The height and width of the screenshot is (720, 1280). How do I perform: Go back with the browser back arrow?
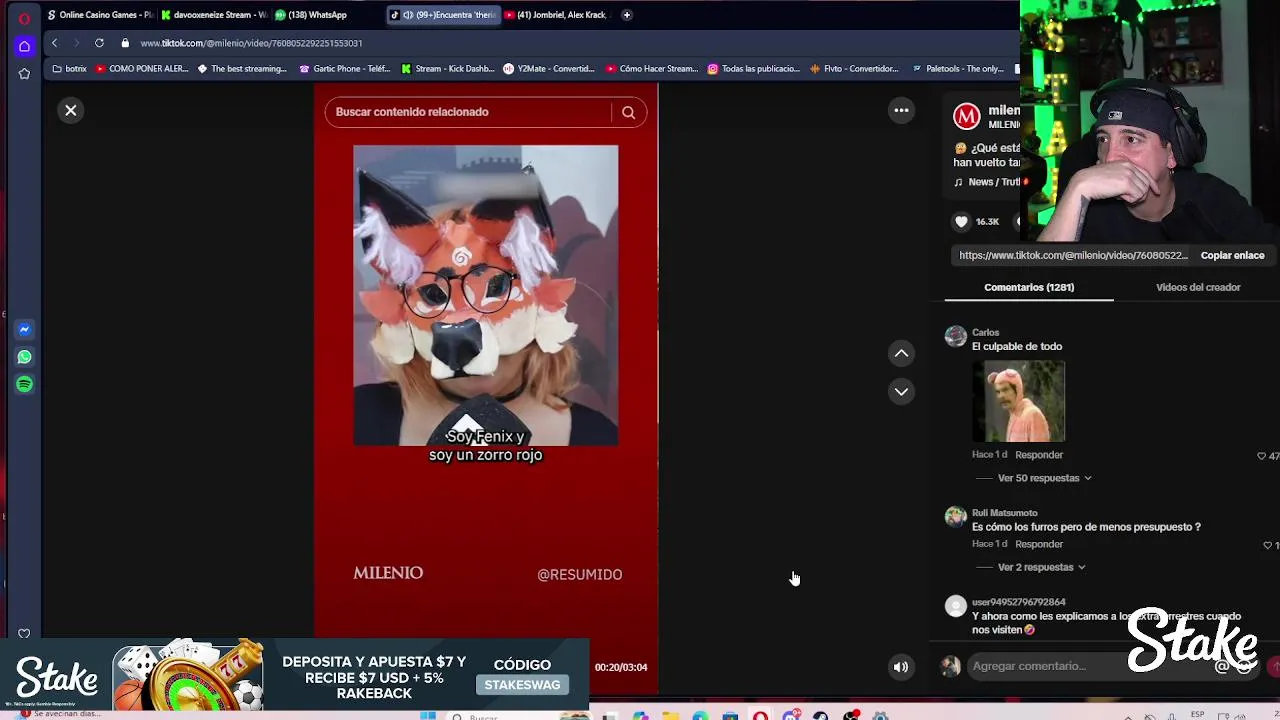tap(54, 43)
